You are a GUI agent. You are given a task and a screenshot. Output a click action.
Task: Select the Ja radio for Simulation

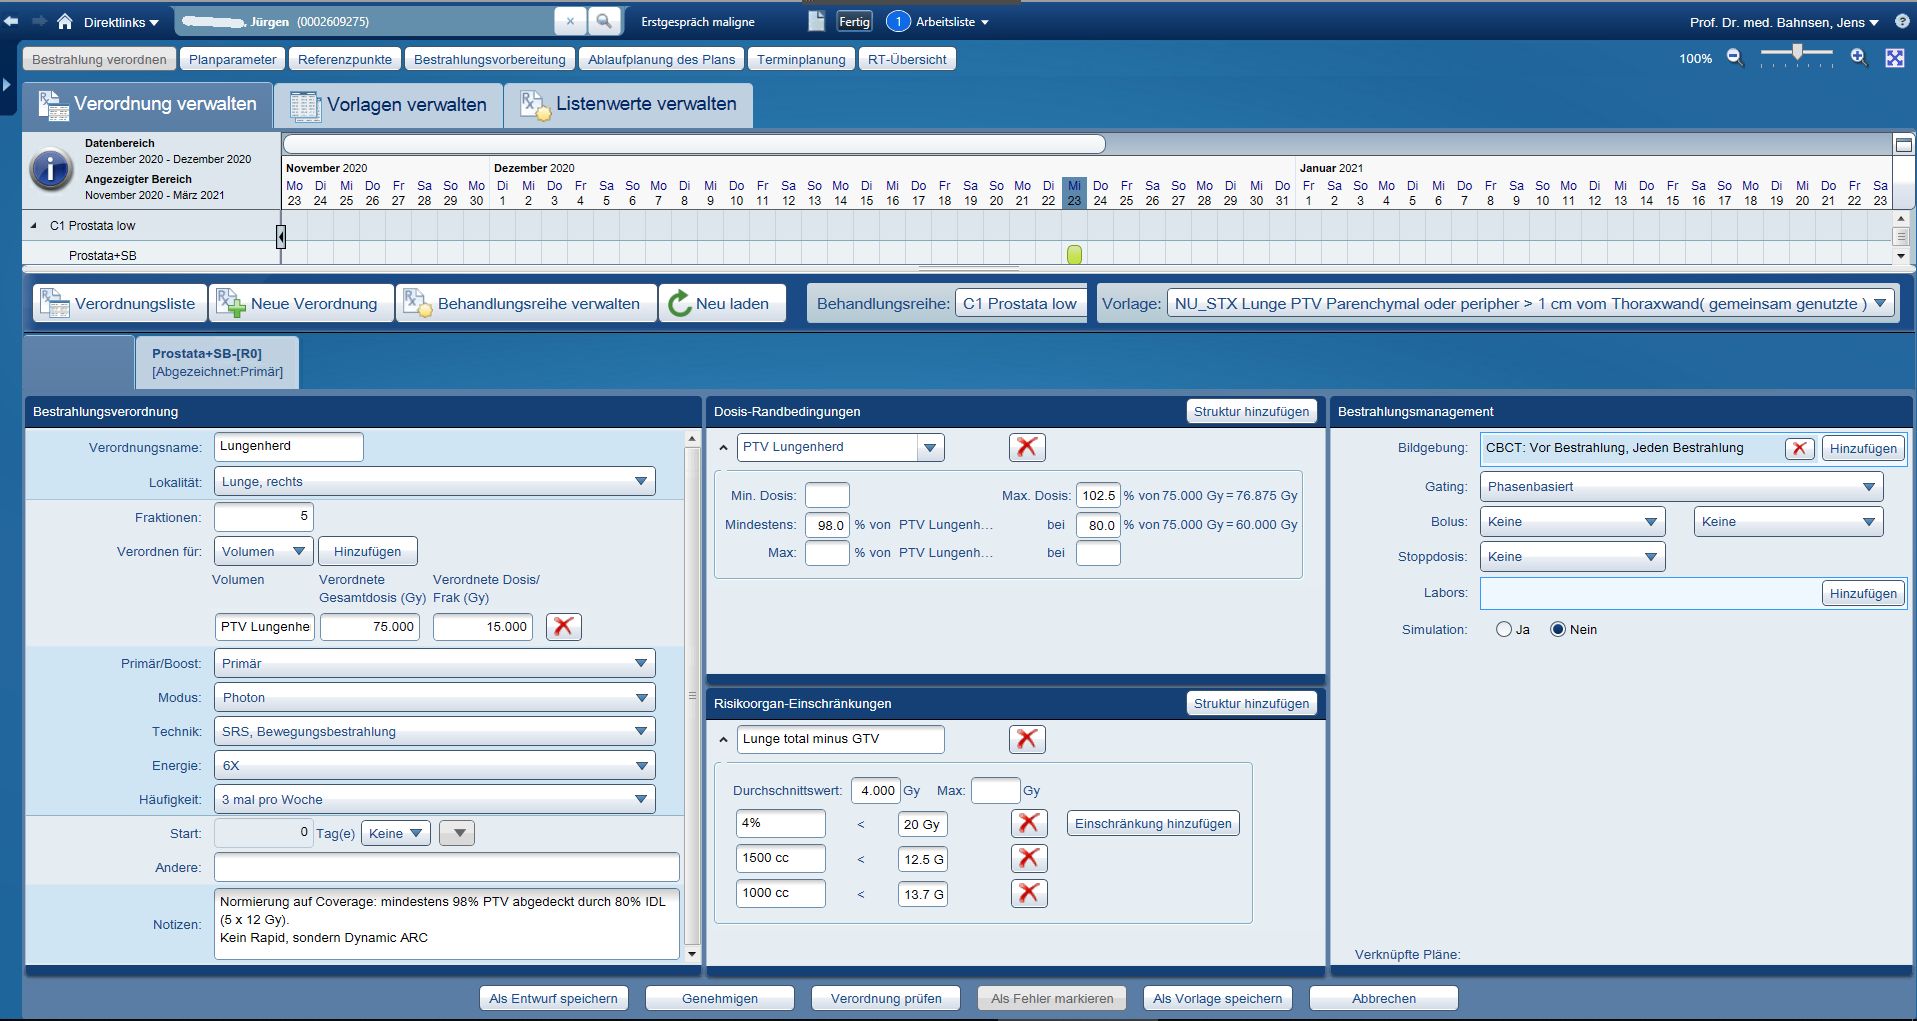[x=1504, y=630]
